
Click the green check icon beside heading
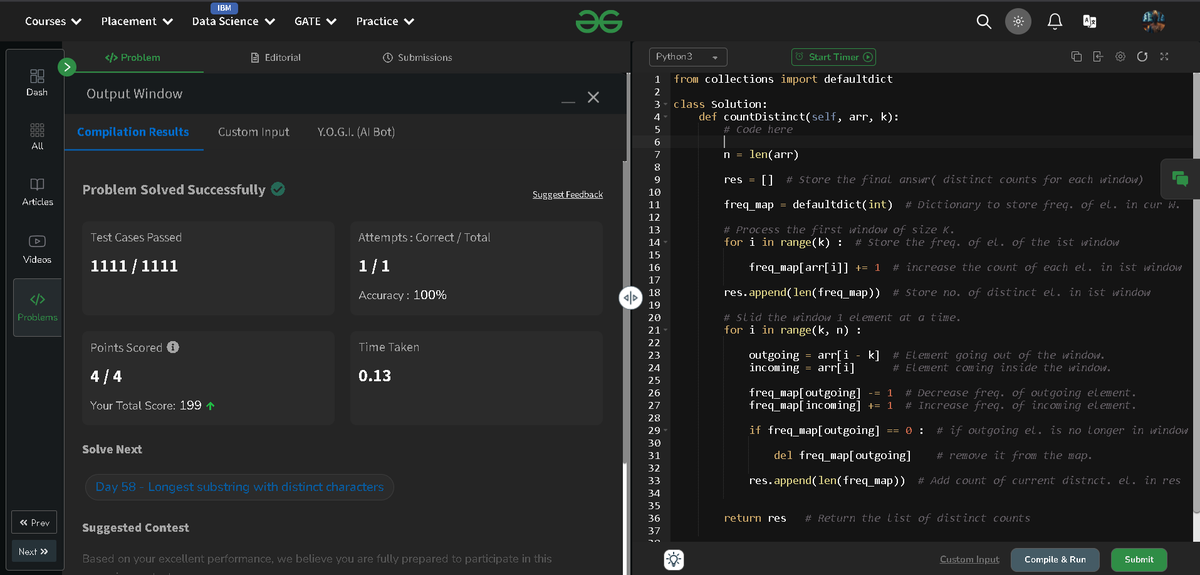pos(278,188)
